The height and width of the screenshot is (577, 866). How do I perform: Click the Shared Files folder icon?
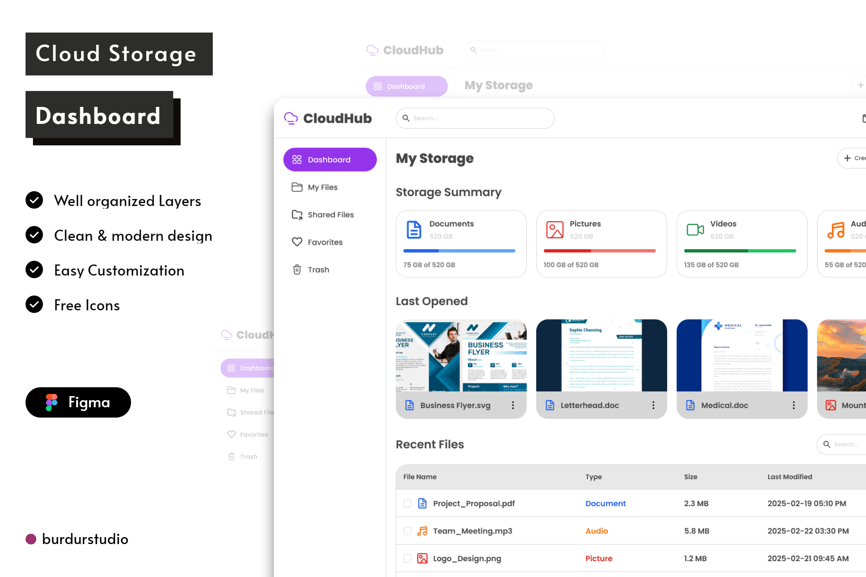click(x=297, y=215)
